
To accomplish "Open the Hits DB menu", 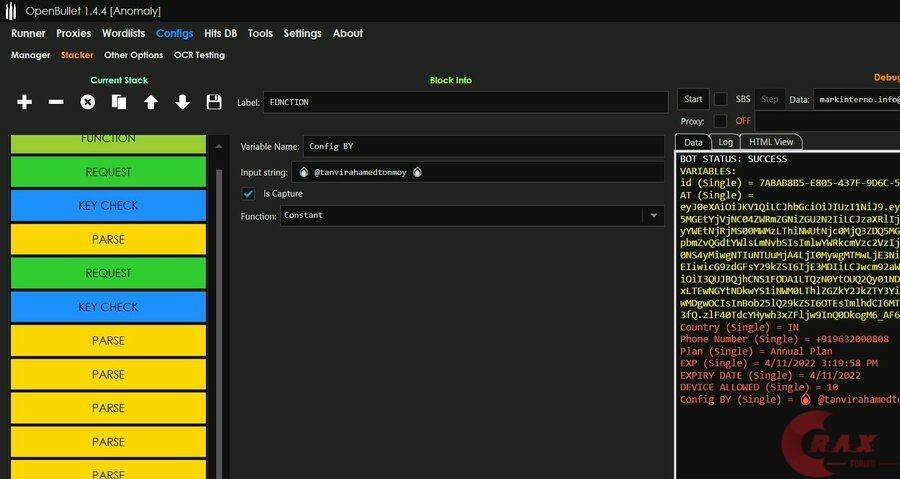I will tap(220, 33).
